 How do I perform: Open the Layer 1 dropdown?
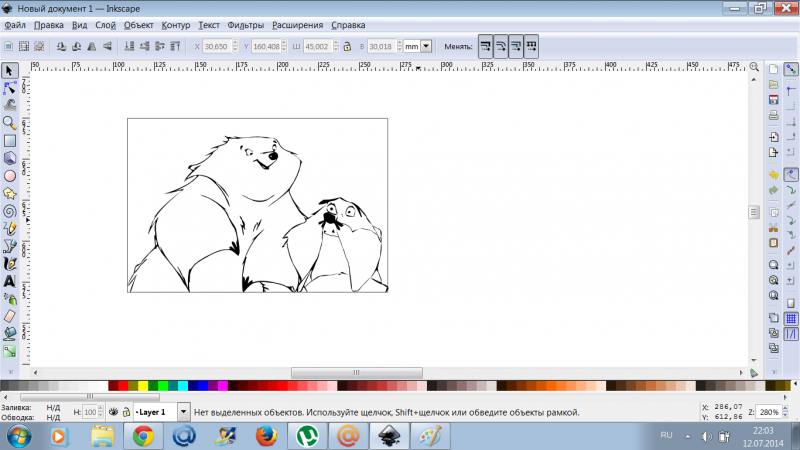(183, 412)
